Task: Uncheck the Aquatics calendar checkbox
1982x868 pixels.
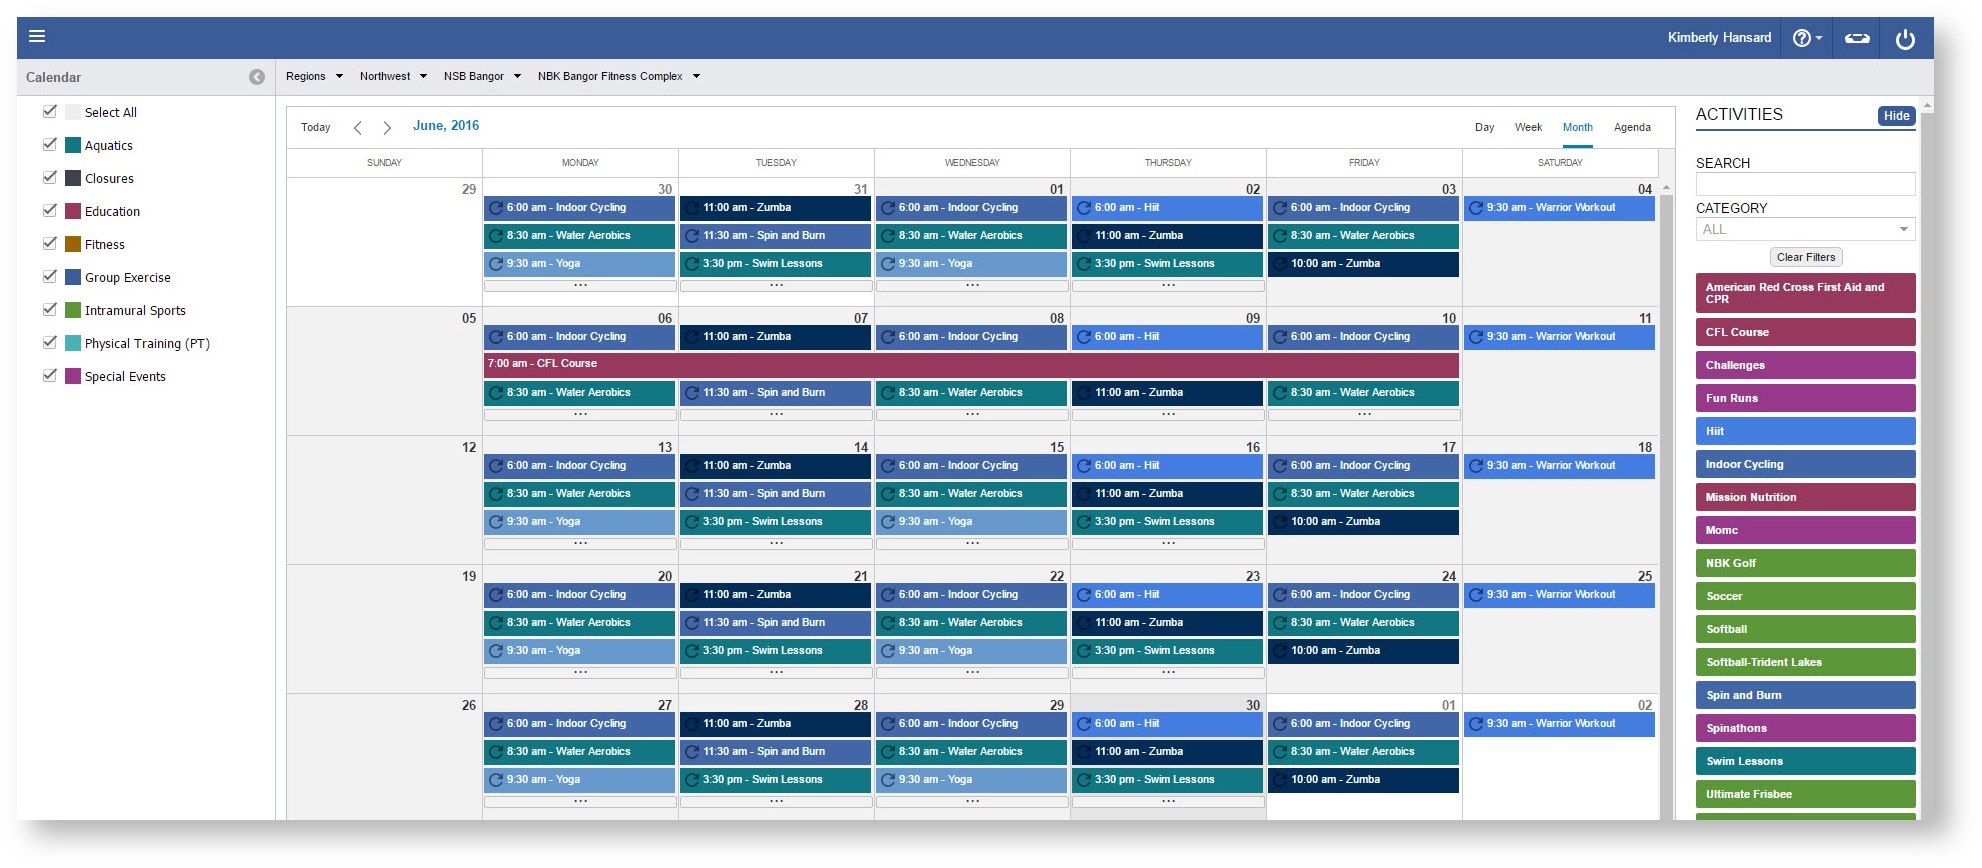Action: pyautogui.click(x=50, y=145)
